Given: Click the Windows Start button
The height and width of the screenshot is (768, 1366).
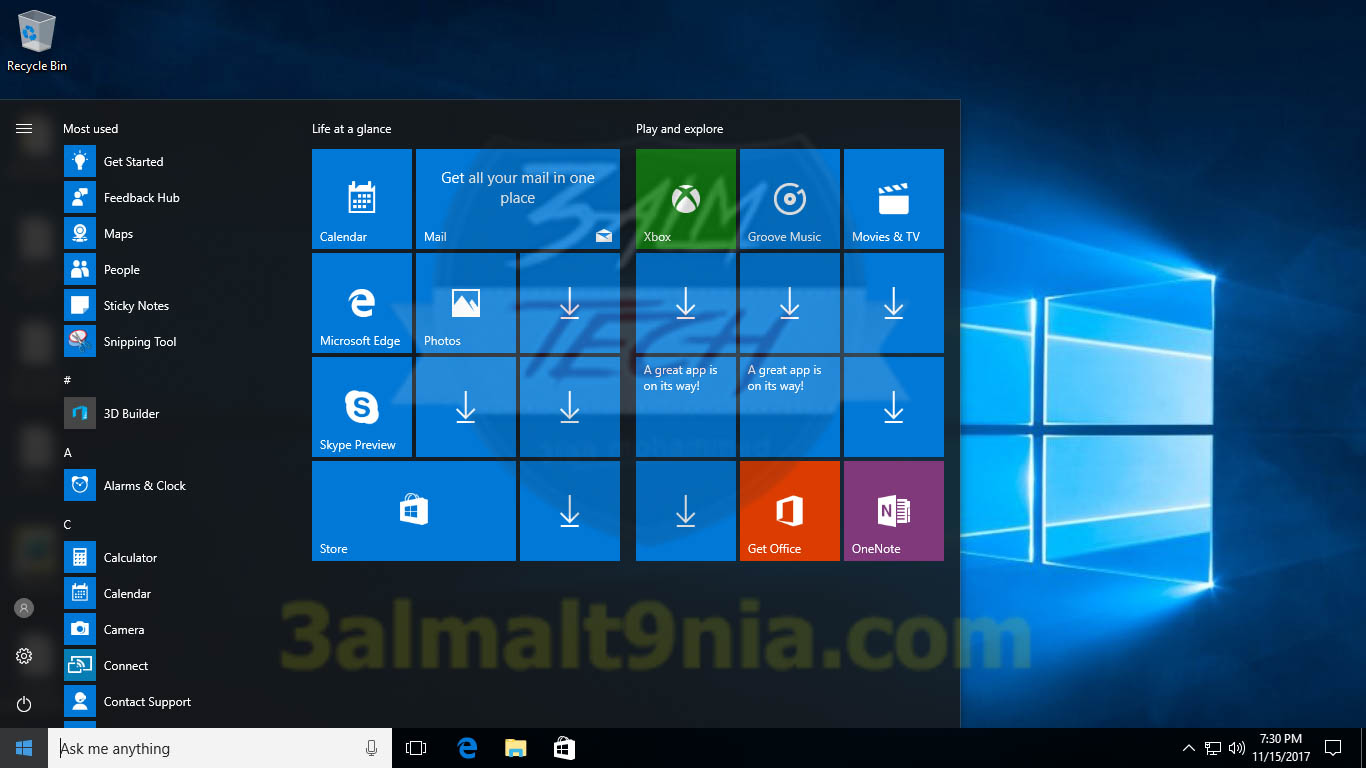Looking at the screenshot, I should pos(24,748).
